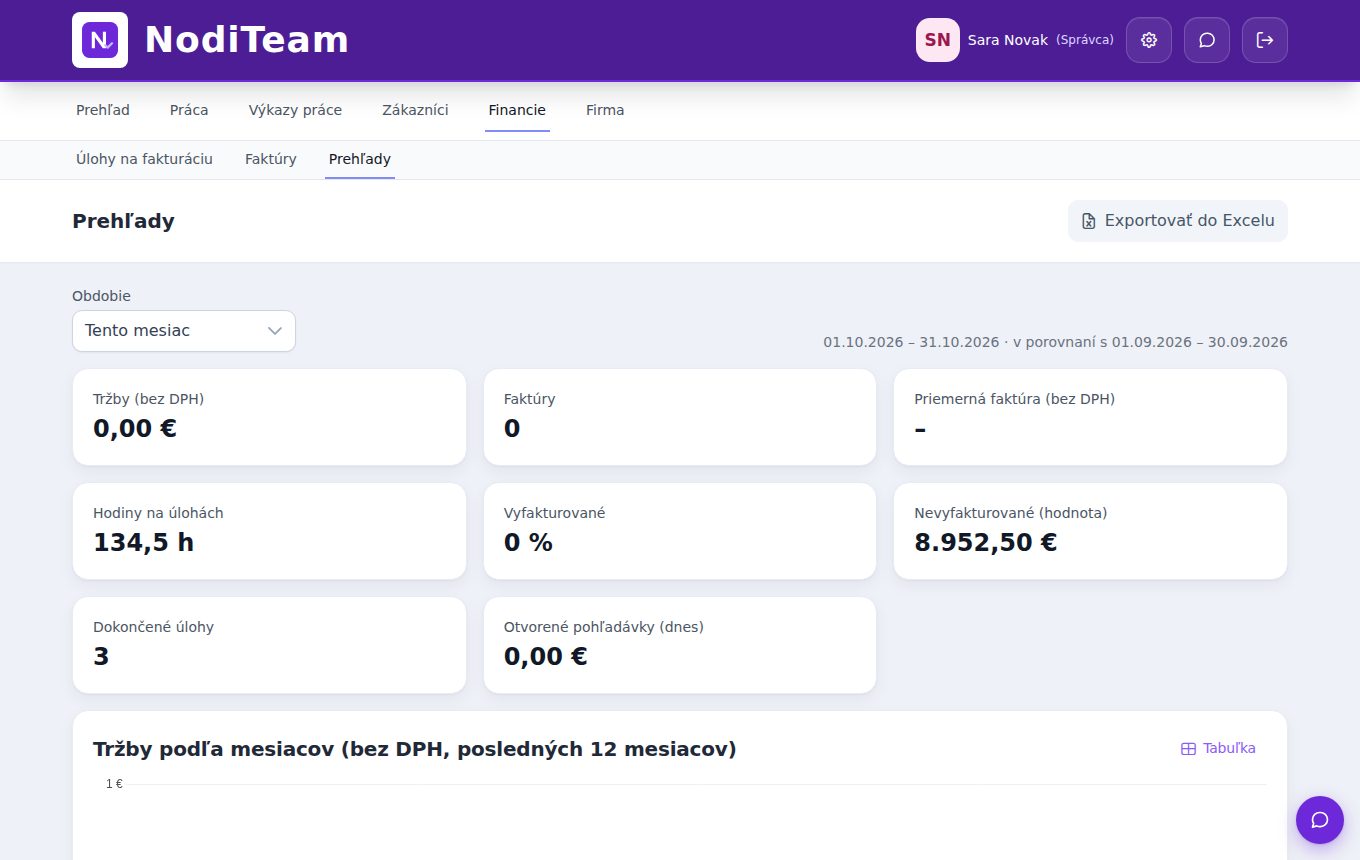Click the Tržby podľa mesiacov chart heading
Screen dimensions: 1360x860
tap(415, 749)
